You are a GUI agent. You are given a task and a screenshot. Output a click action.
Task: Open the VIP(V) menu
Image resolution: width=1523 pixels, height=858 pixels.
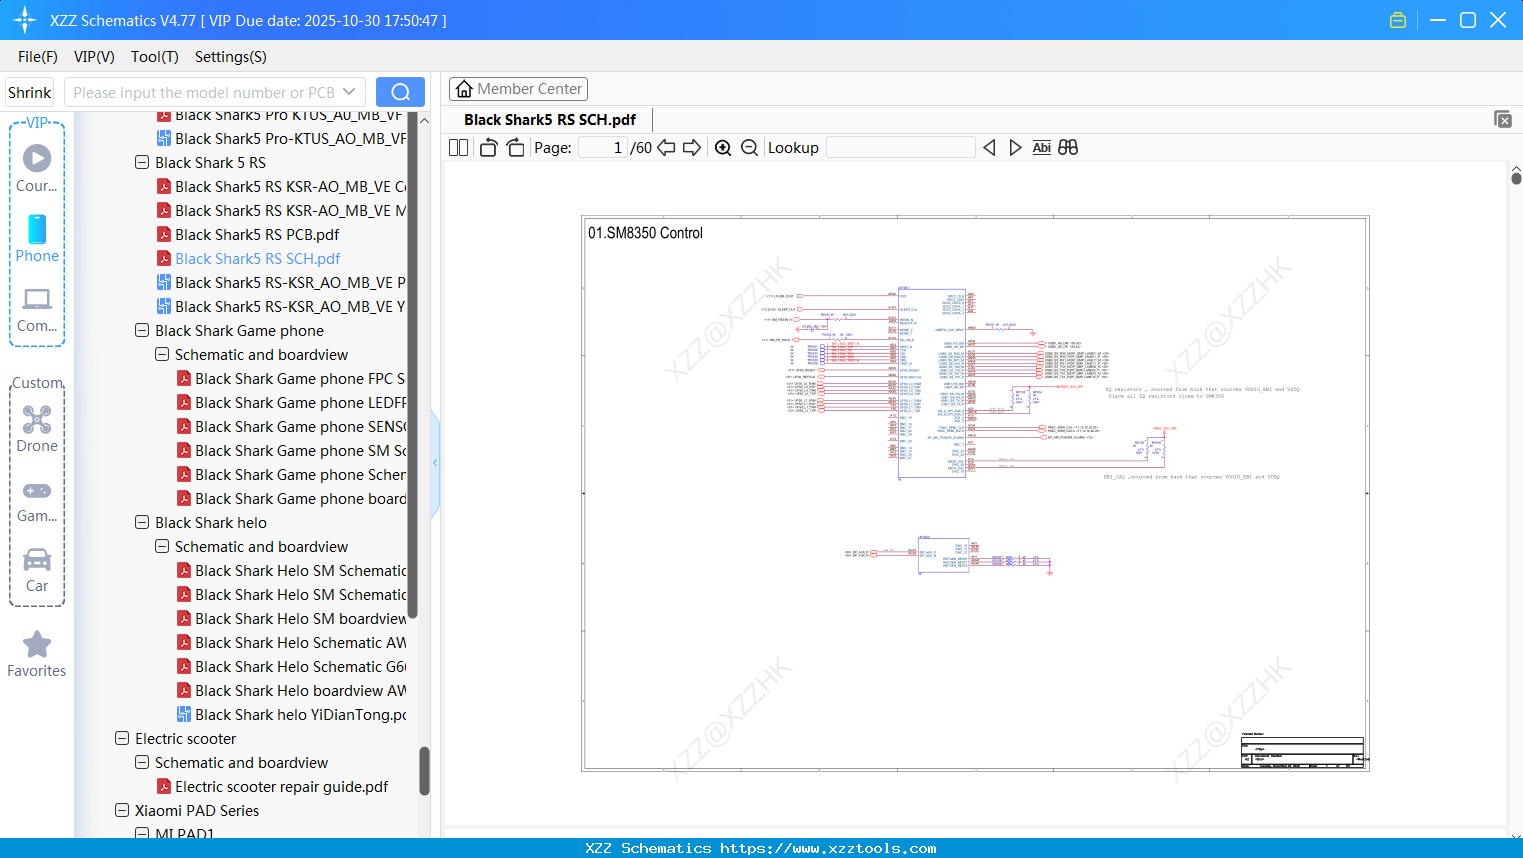[x=94, y=57]
